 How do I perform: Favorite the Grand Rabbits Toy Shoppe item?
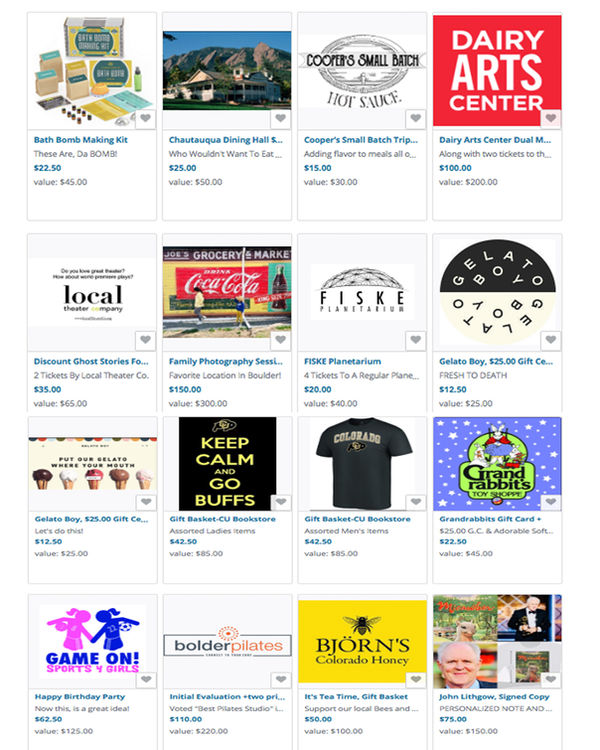tap(551, 502)
